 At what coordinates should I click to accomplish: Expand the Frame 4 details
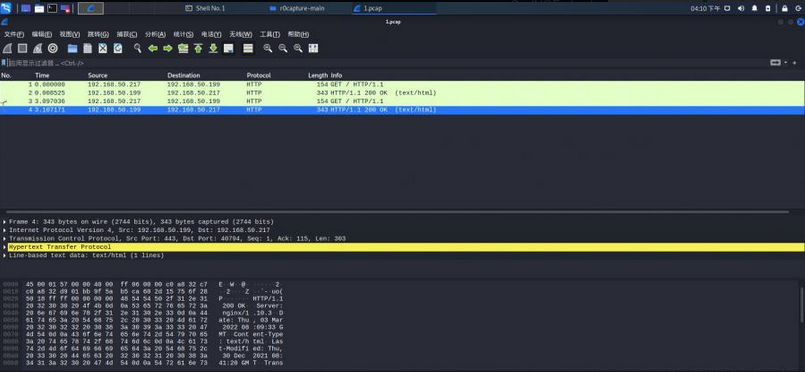pyautogui.click(x=5, y=222)
